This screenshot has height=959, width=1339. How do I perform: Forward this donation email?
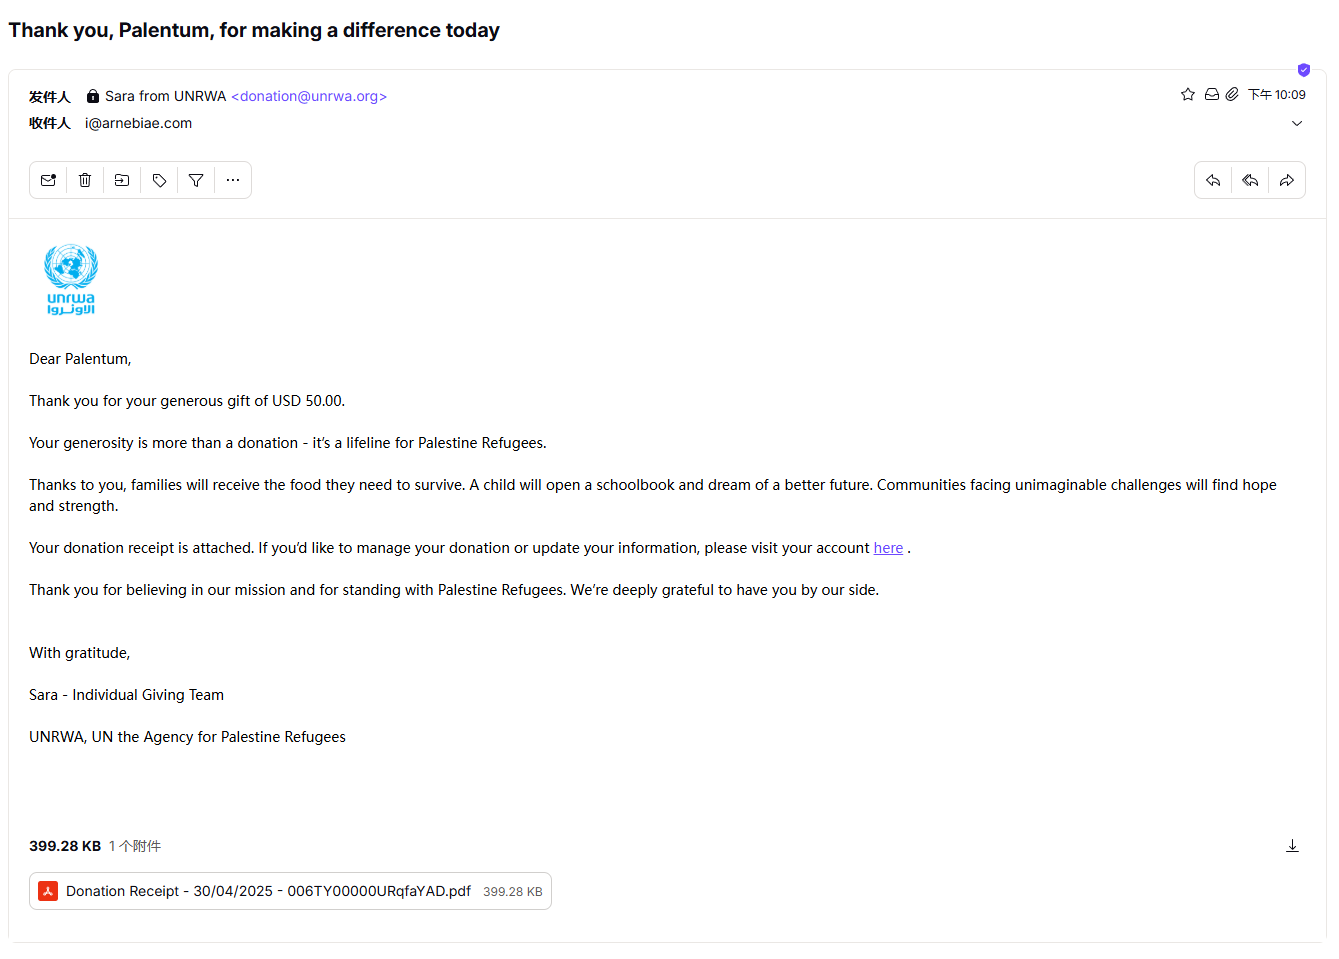(1287, 180)
